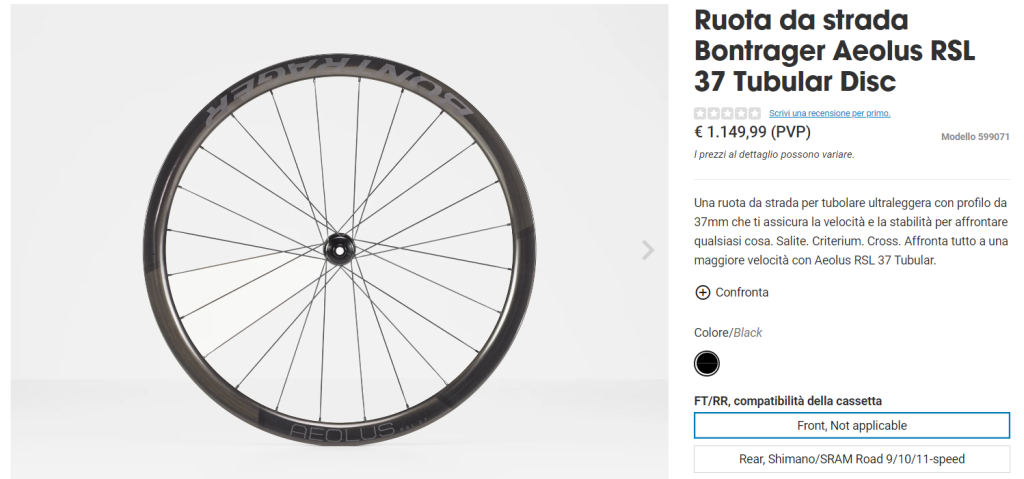Choose Rear, Shimano/SRAM Road 9/10/11-speed option
1024x479 pixels.
coord(852,459)
